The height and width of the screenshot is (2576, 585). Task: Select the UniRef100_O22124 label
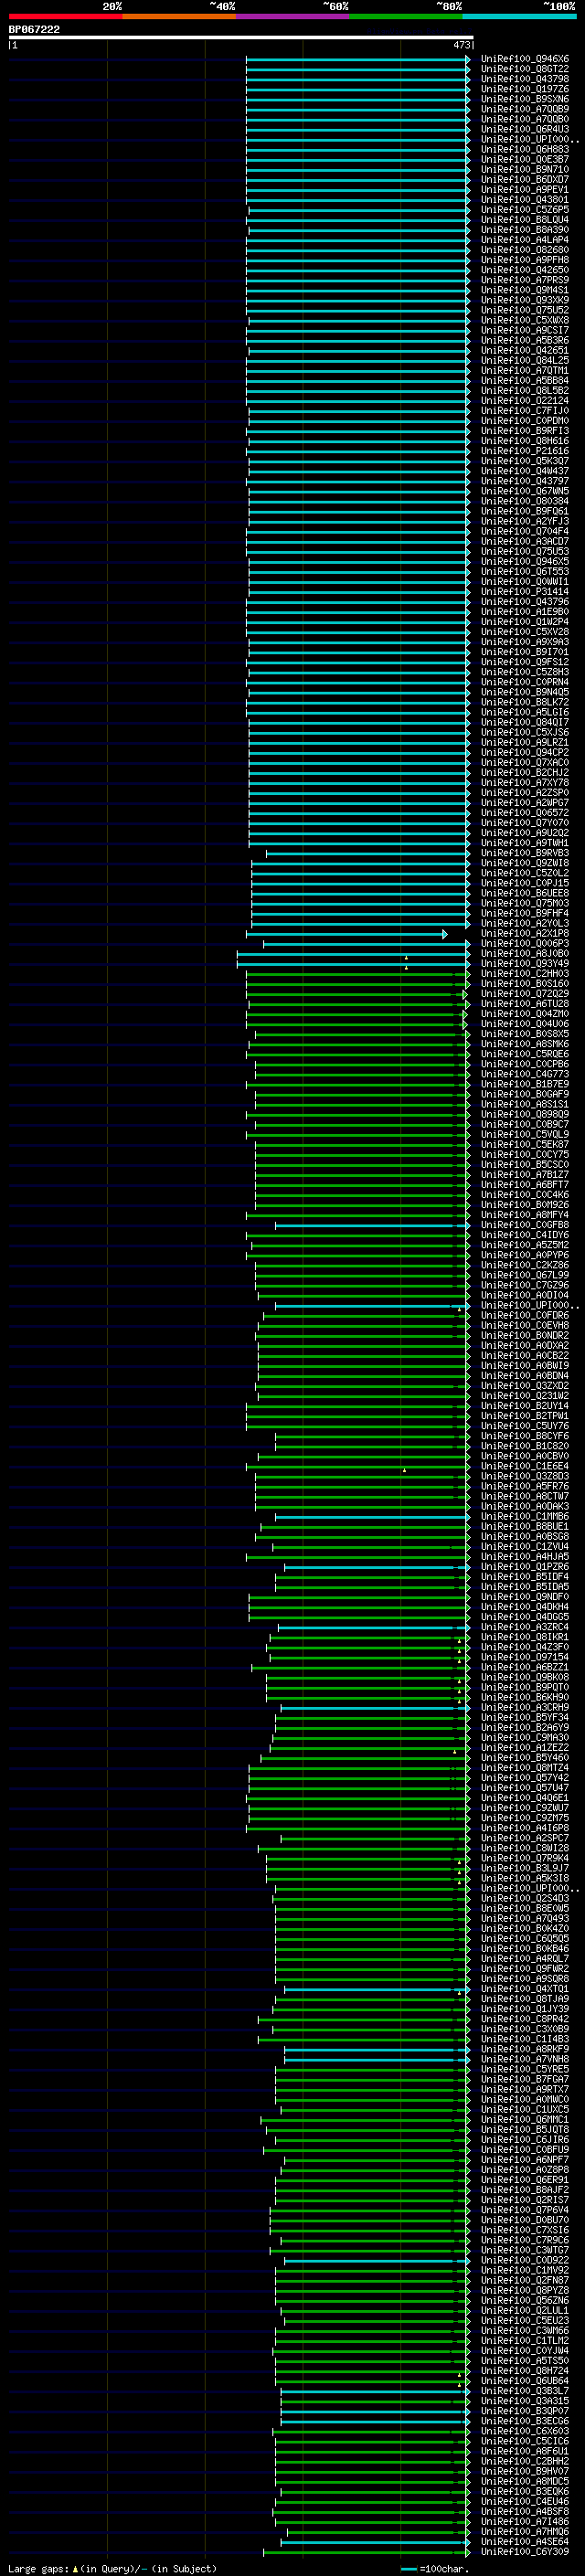525,401
